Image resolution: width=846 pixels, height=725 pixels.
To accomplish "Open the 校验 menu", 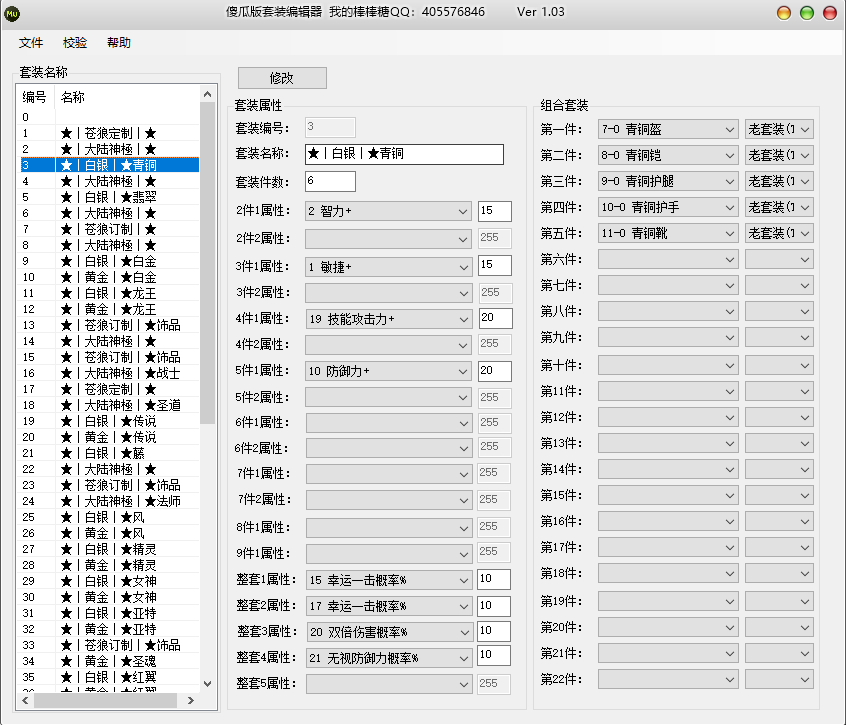I will (75, 43).
